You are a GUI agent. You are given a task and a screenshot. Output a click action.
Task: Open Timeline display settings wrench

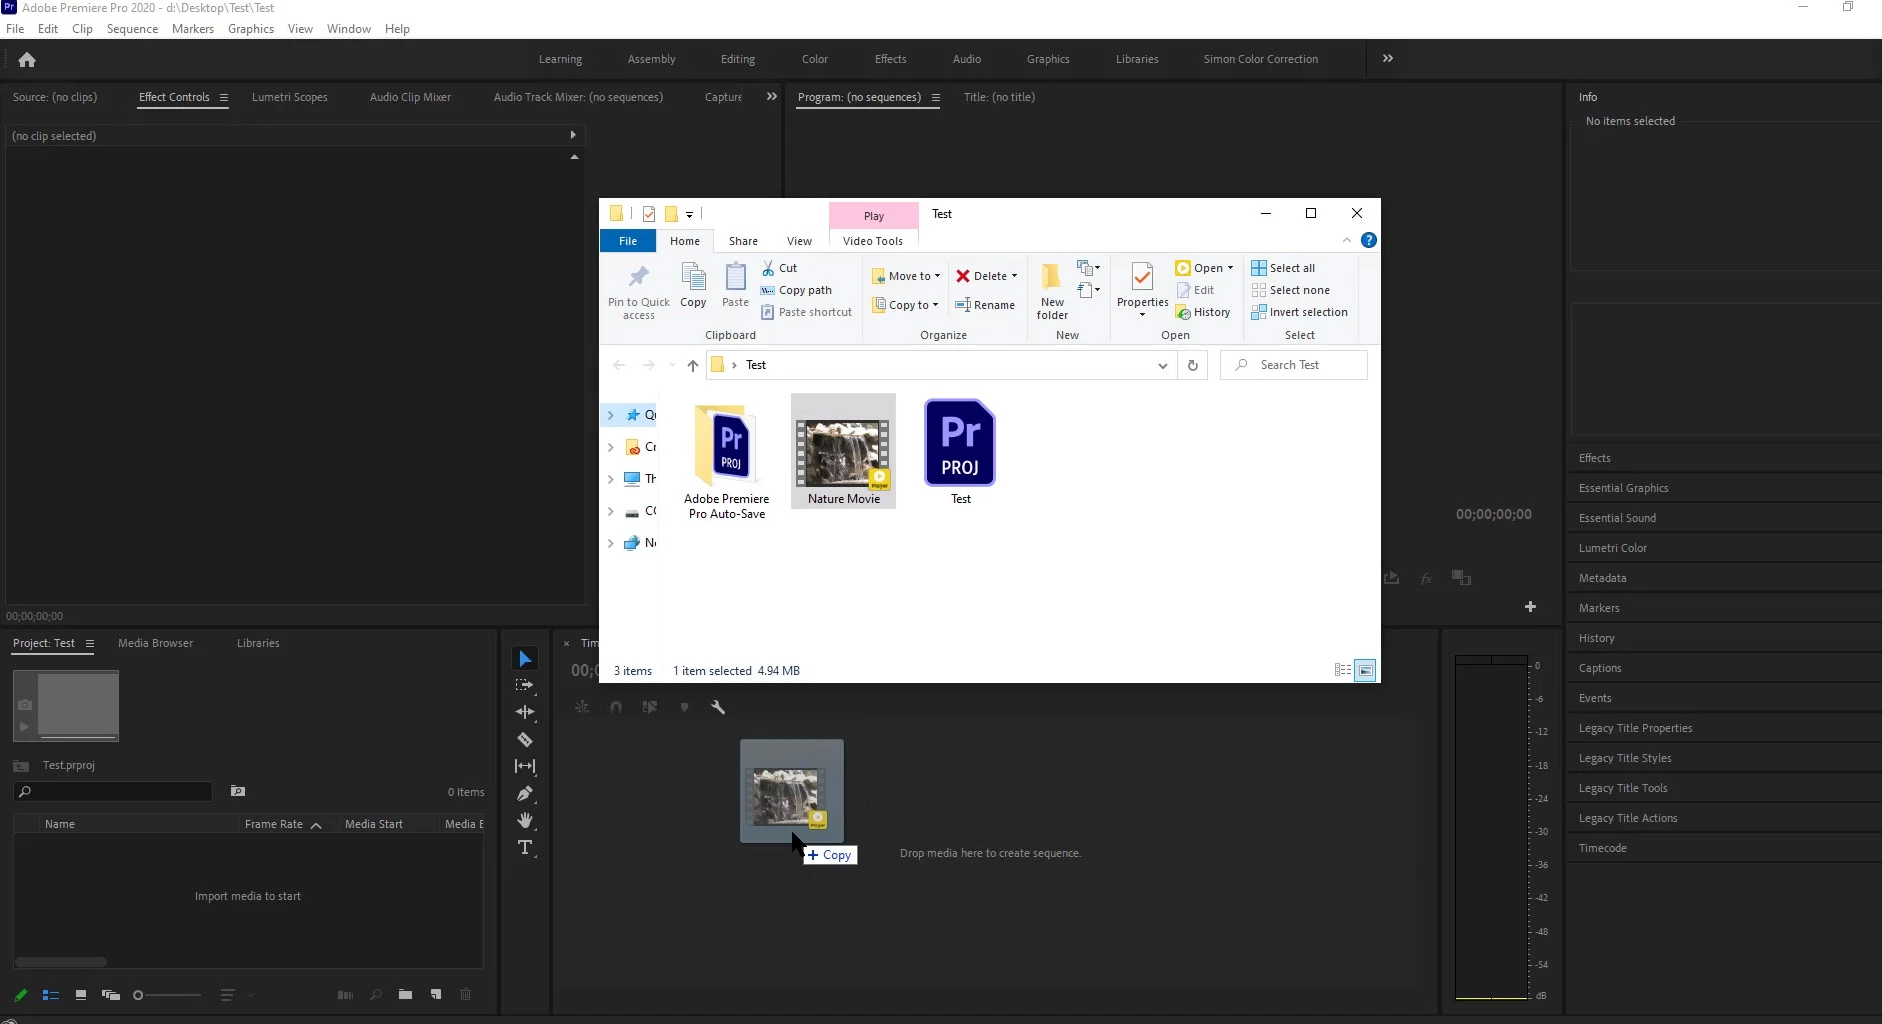click(718, 707)
